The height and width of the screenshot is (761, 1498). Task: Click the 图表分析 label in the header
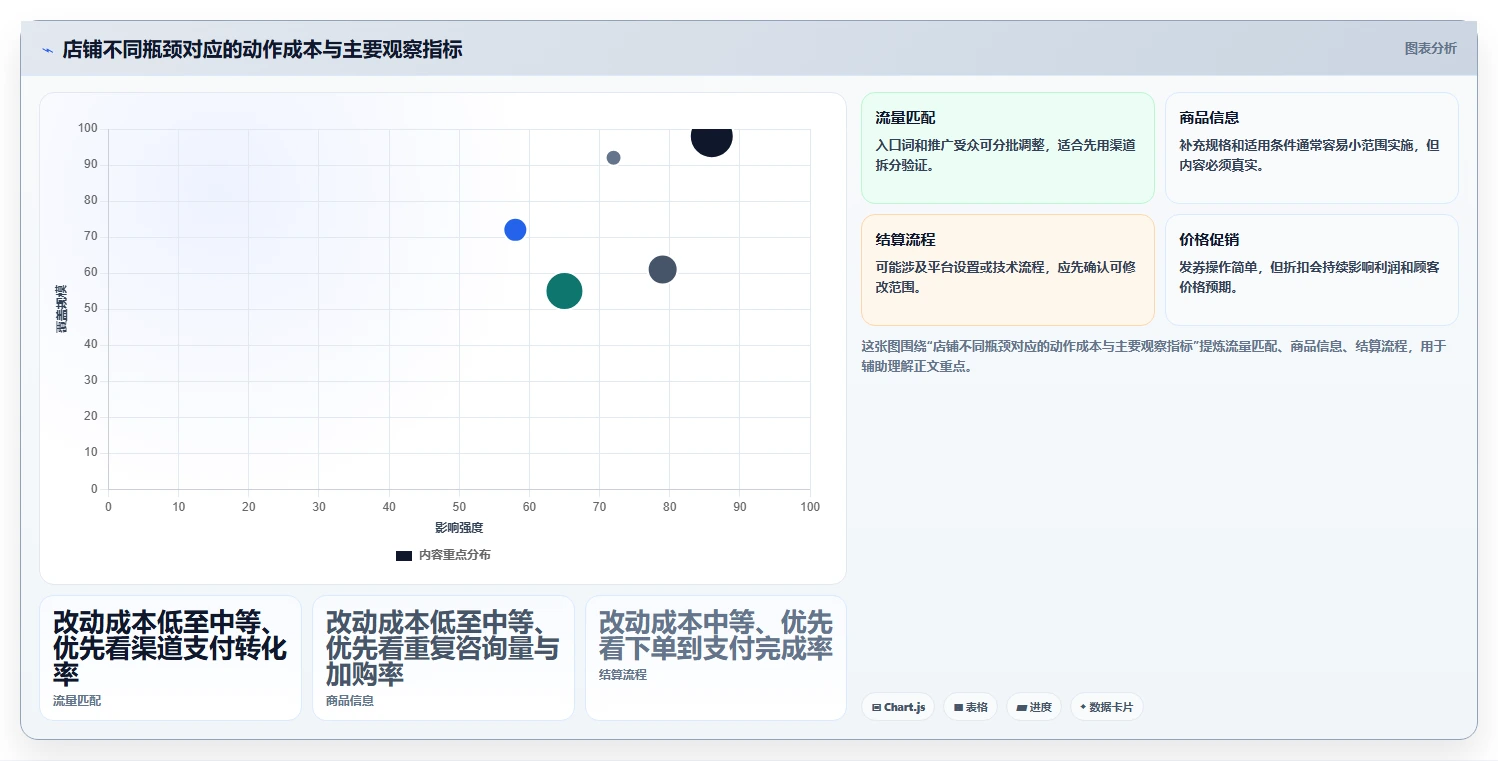tap(1430, 48)
